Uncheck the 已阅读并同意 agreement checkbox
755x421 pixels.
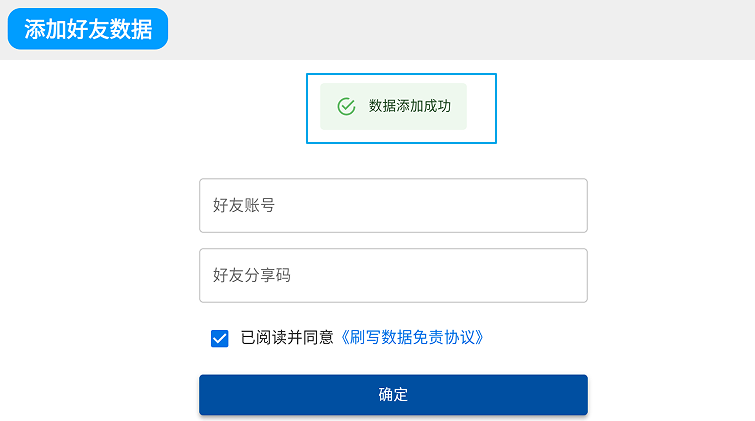pos(220,338)
